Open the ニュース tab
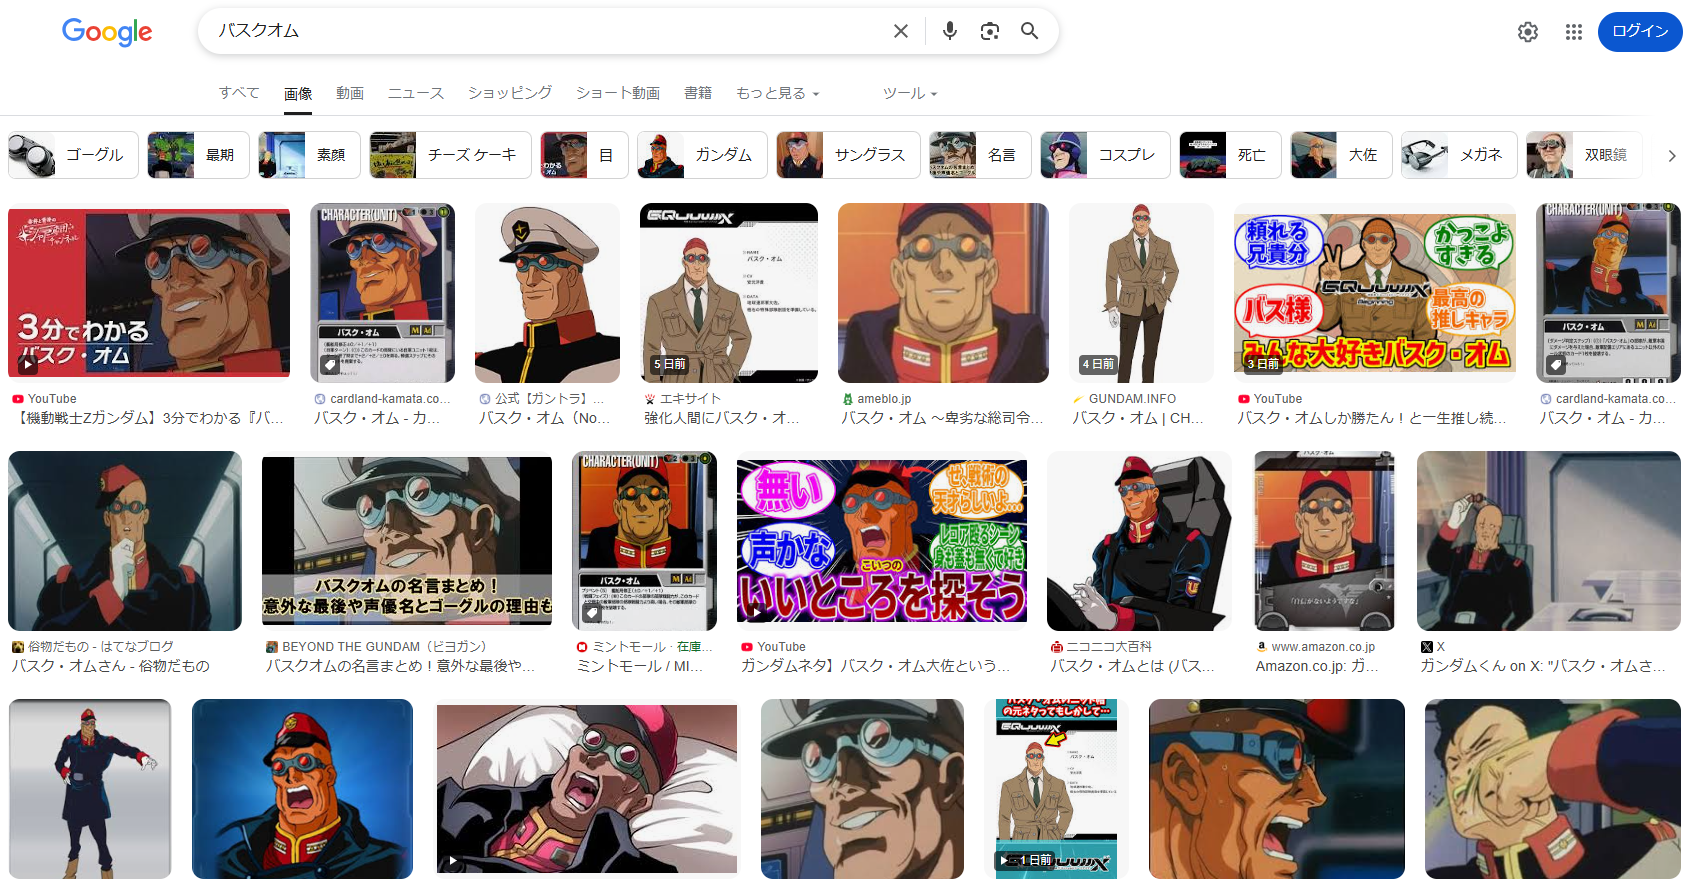1684x886 pixels. point(416,93)
